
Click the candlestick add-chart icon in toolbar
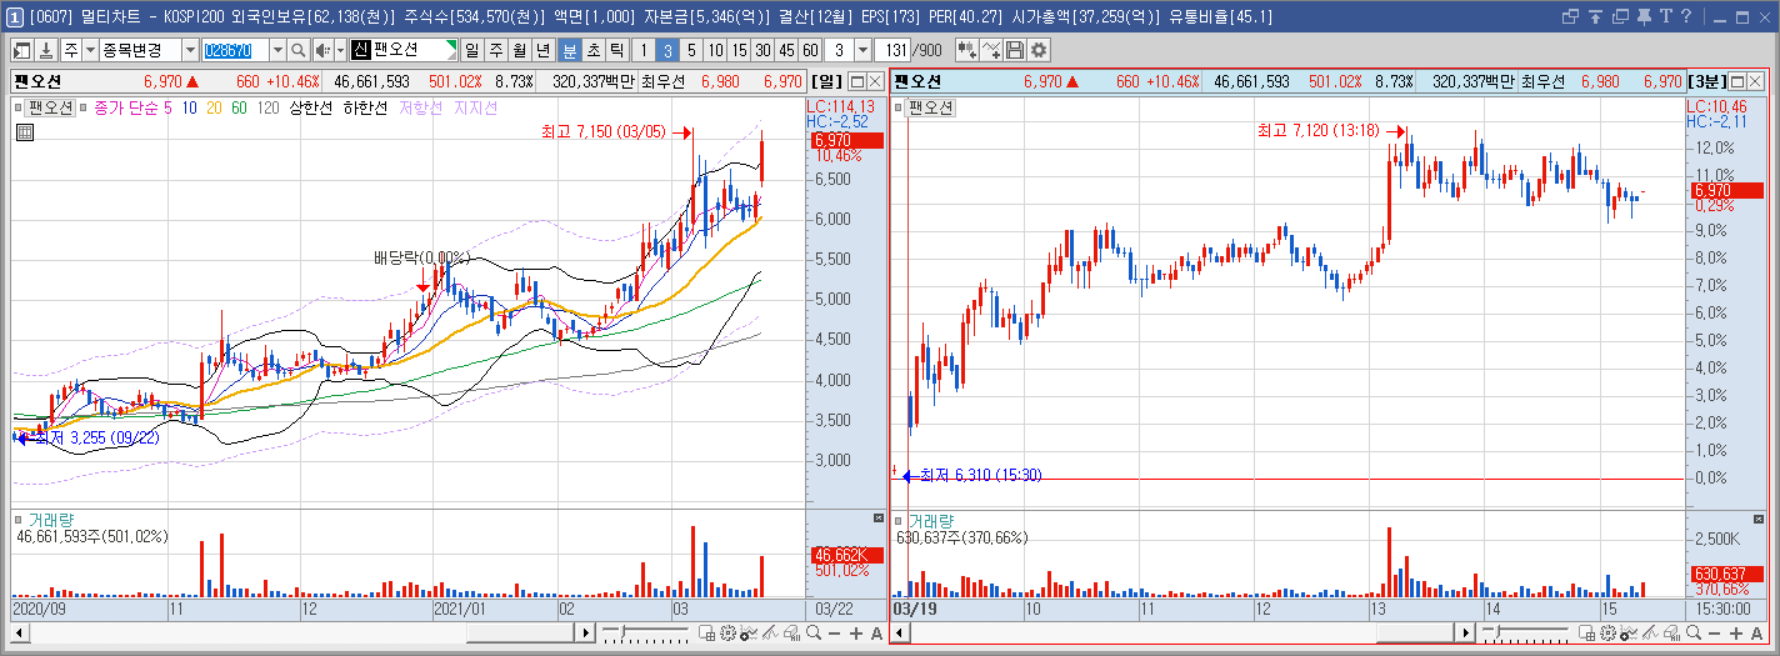click(967, 50)
